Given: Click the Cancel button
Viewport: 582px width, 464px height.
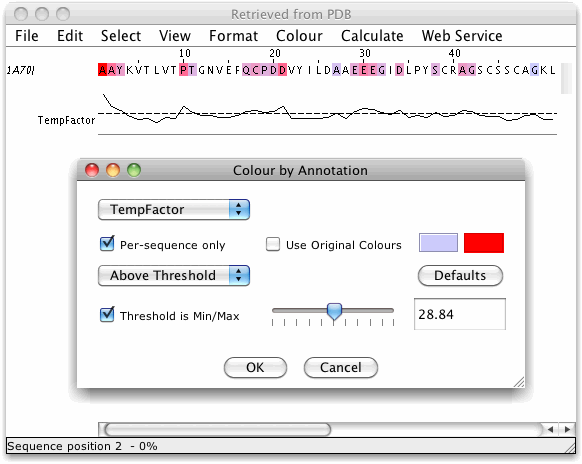Looking at the screenshot, I should pyautogui.click(x=341, y=367).
